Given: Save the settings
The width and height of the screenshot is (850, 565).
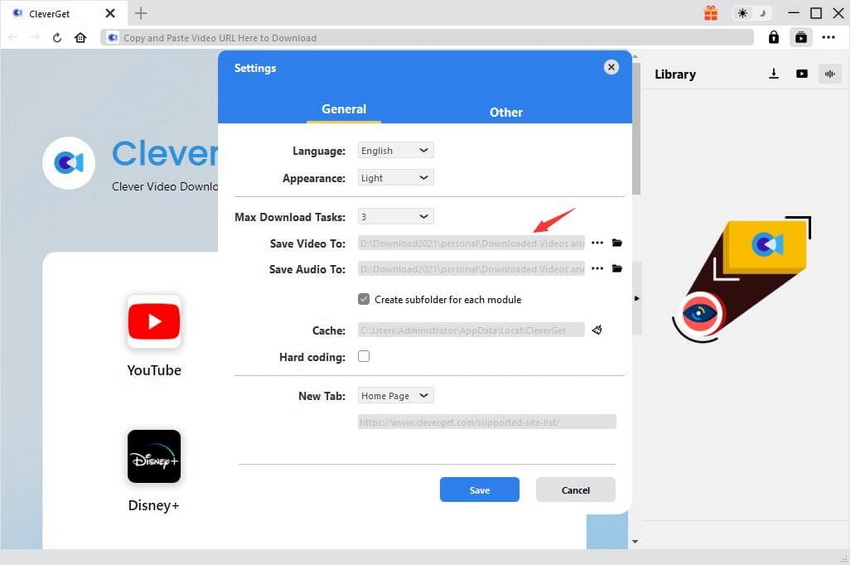Looking at the screenshot, I should [x=479, y=490].
